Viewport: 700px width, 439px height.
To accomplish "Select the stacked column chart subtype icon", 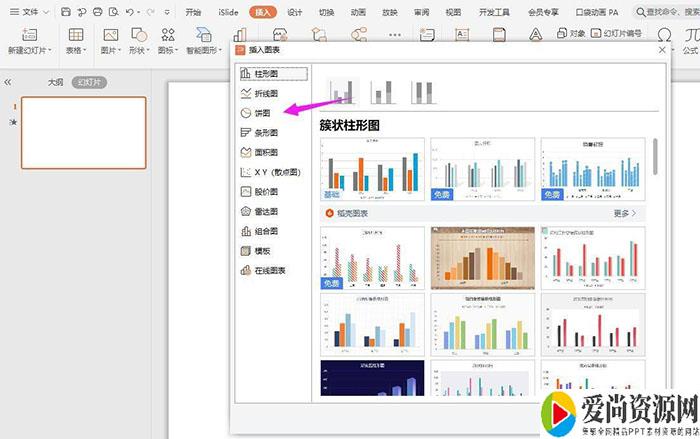I will [x=383, y=92].
